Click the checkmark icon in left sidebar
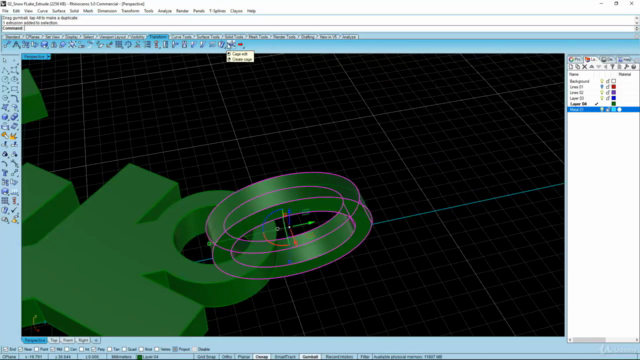The height and width of the screenshot is (360, 640). tap(14, 210)
